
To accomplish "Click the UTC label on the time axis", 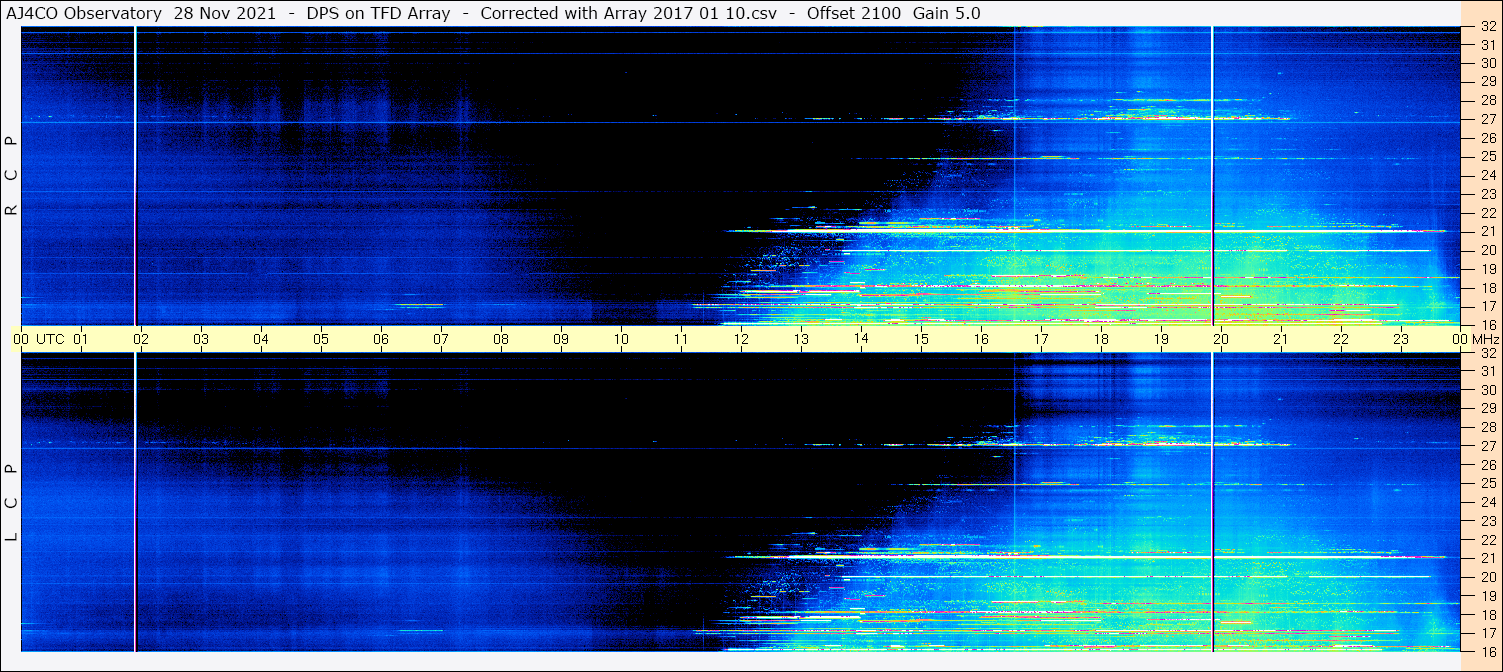I will 50,339.
